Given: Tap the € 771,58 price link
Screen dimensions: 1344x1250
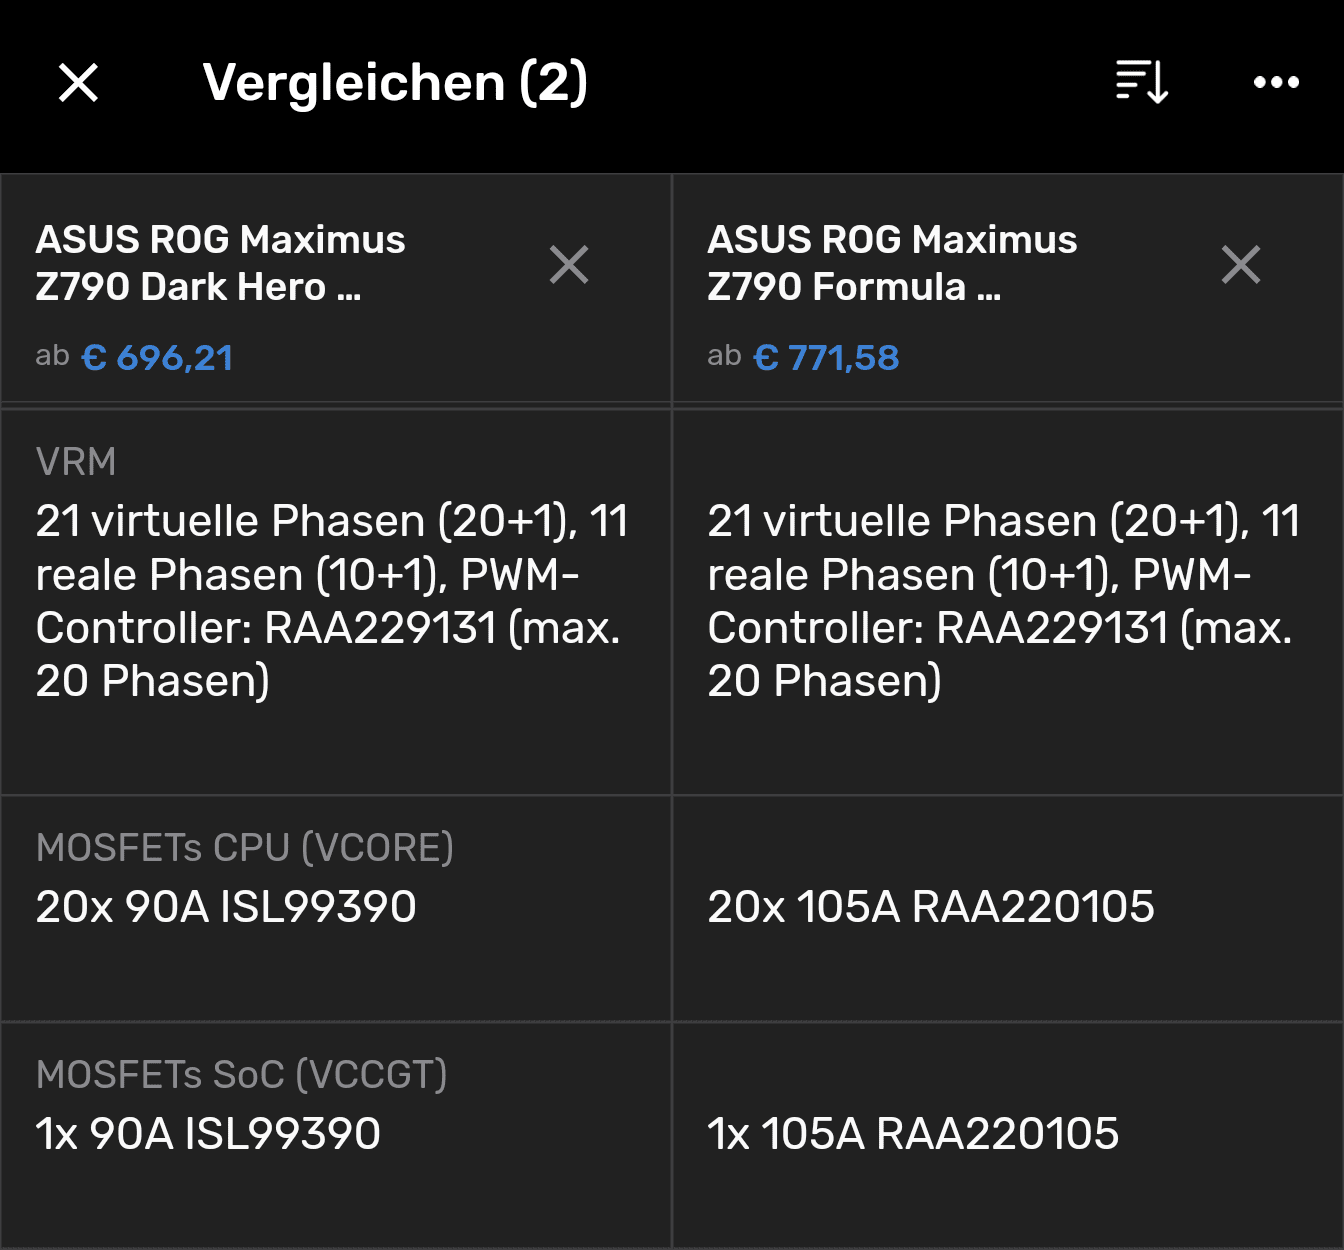Looking at the screenshot, I should [x=826, y=358].
